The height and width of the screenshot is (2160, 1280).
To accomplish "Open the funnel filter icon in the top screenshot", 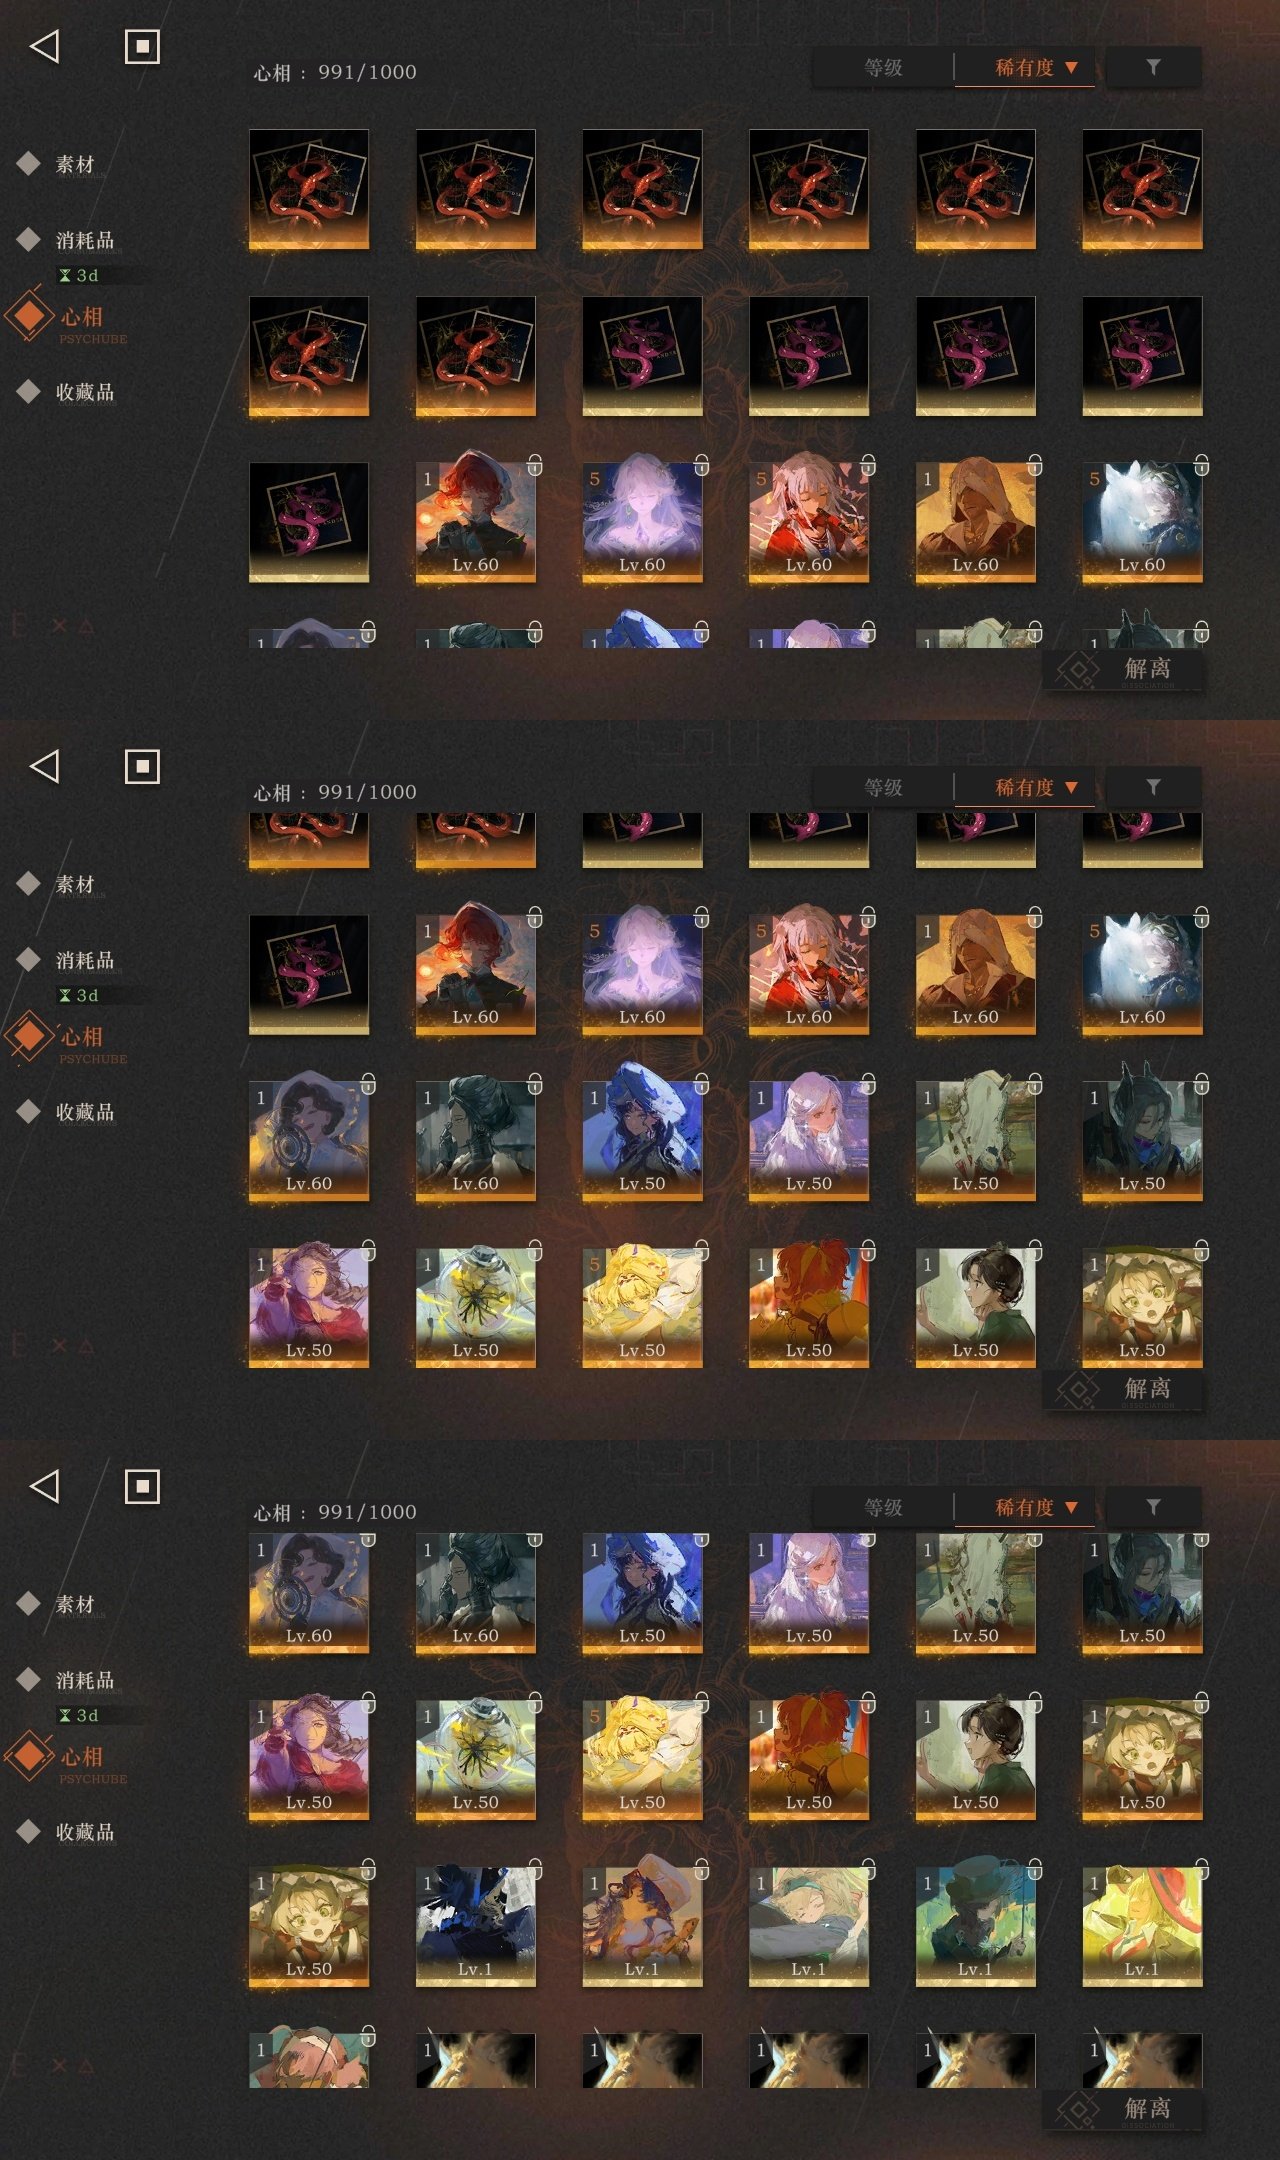I will pyautogui.click(x=1153, y=67).
